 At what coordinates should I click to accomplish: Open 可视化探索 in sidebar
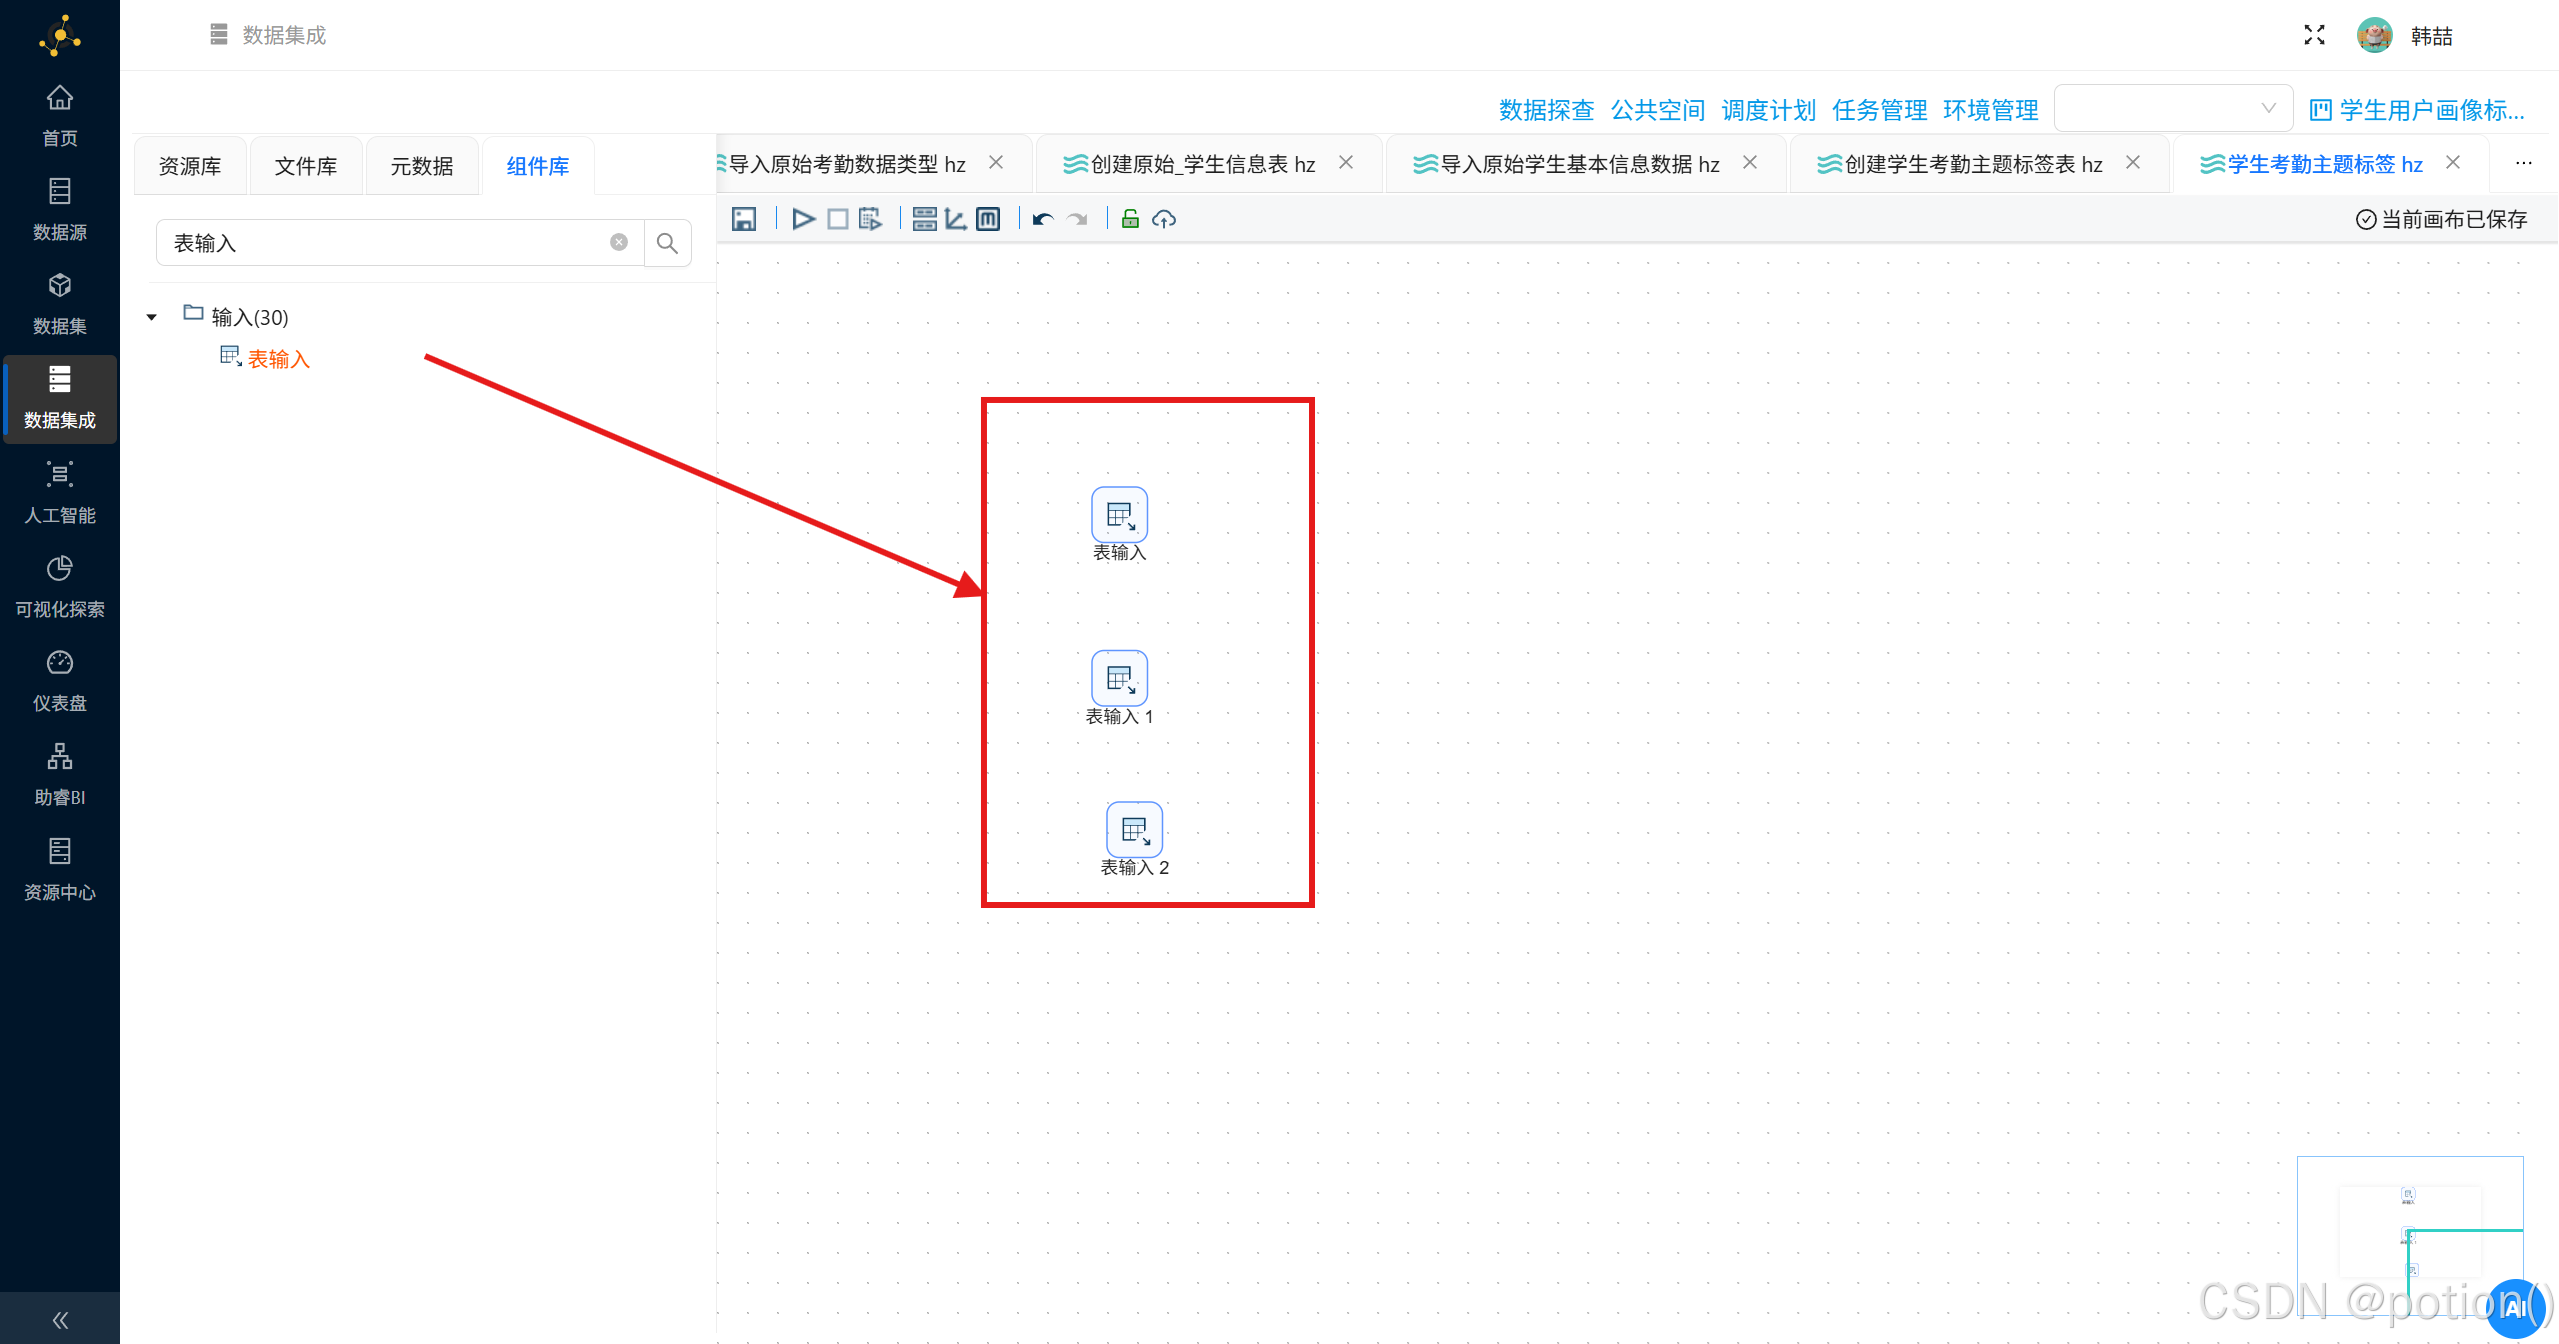(60, 587)
